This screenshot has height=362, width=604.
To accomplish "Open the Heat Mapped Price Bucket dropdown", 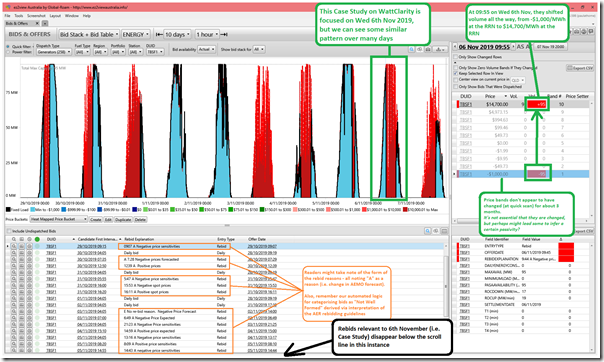I will [x=59, y=220].
